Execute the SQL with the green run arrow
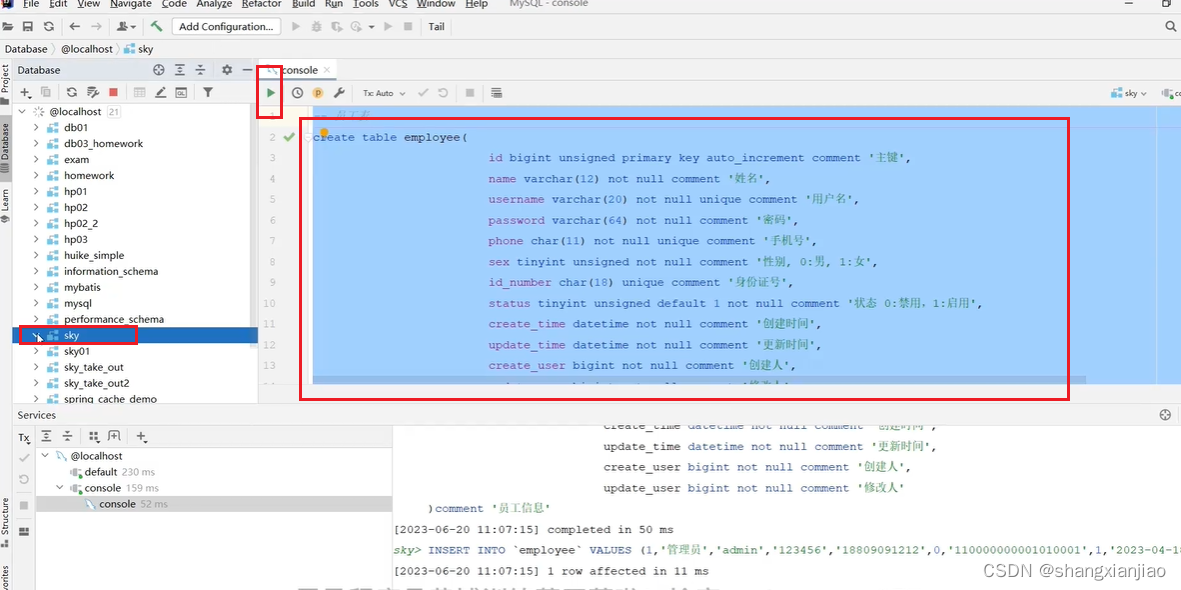1181x590 pixels. pos(270,93)
